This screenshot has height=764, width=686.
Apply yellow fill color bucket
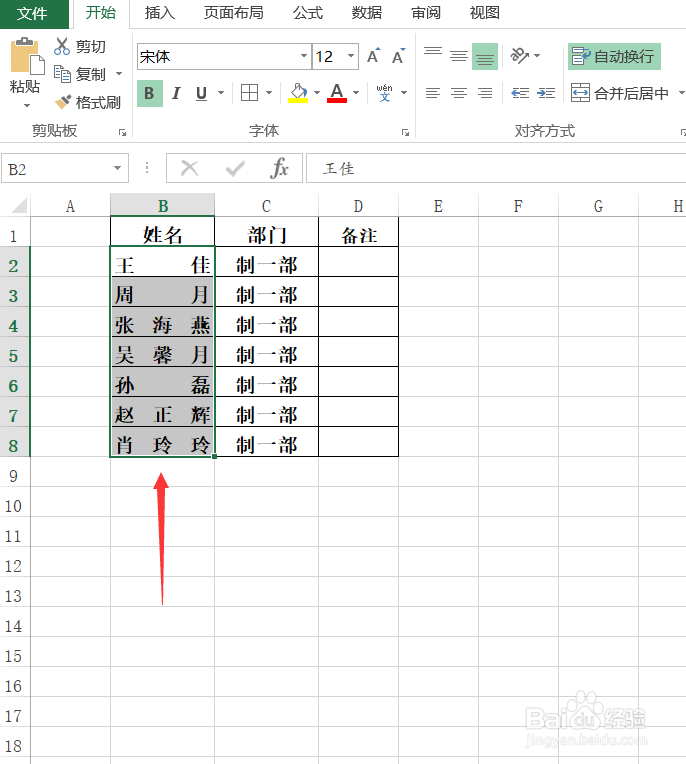point(298,93)
